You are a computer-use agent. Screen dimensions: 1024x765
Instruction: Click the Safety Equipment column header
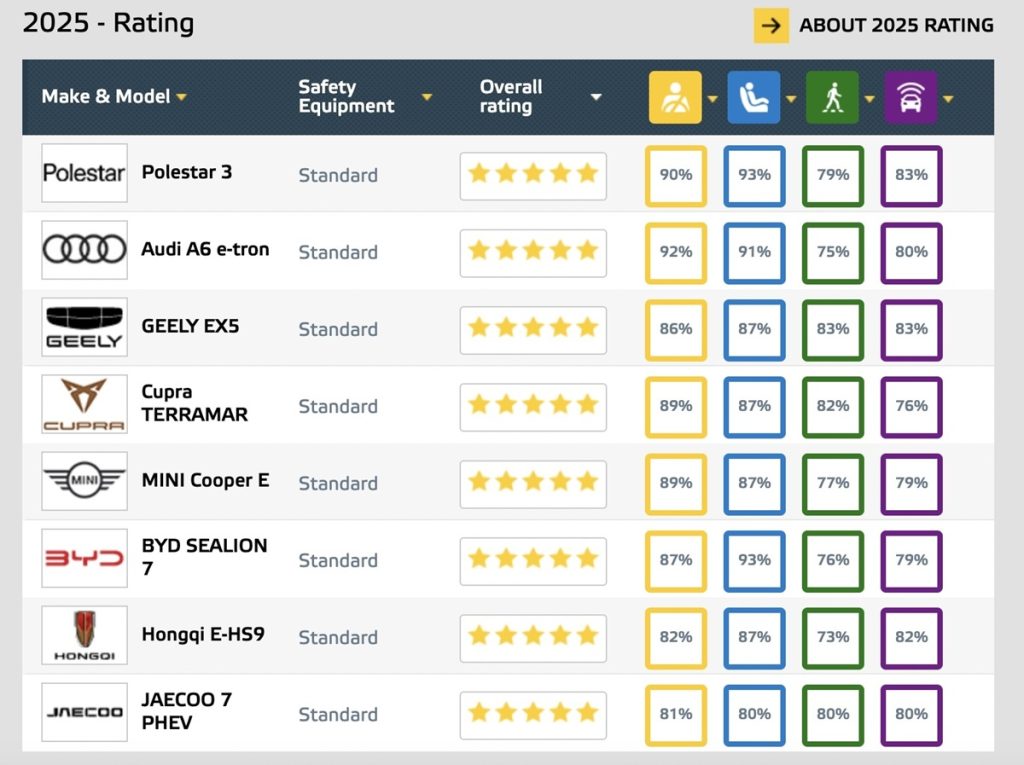[346, 97]
